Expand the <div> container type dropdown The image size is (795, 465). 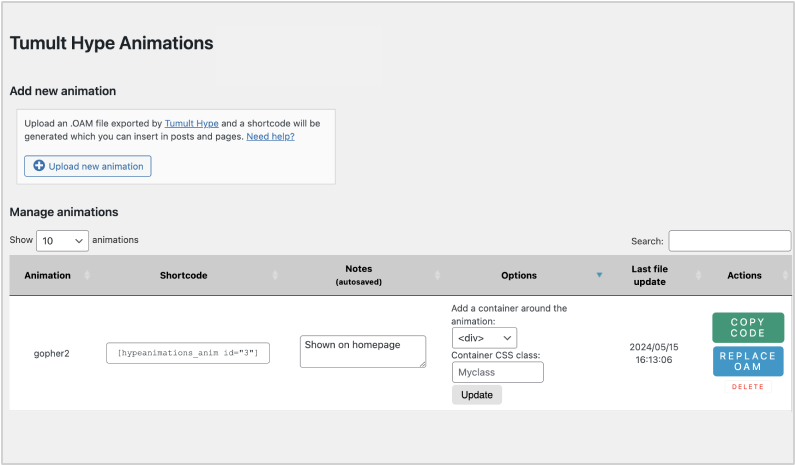[484, 339]
